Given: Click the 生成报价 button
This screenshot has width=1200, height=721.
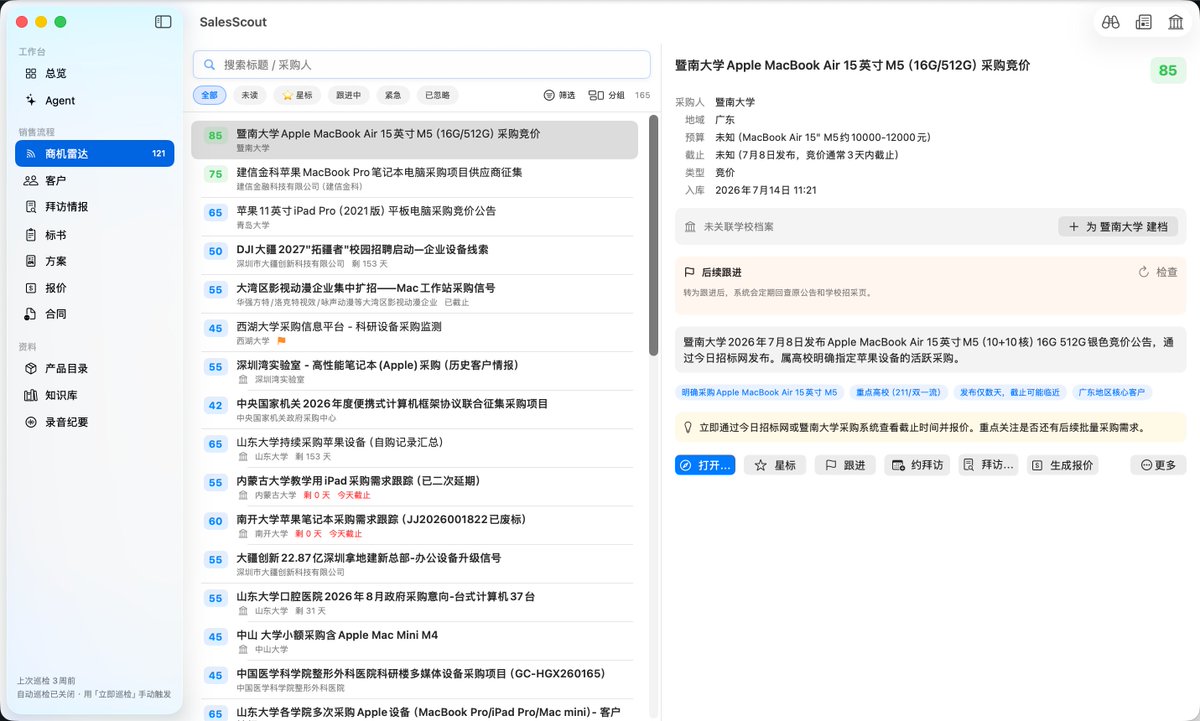Looking at the screenshot, I should click(1063, 465).
